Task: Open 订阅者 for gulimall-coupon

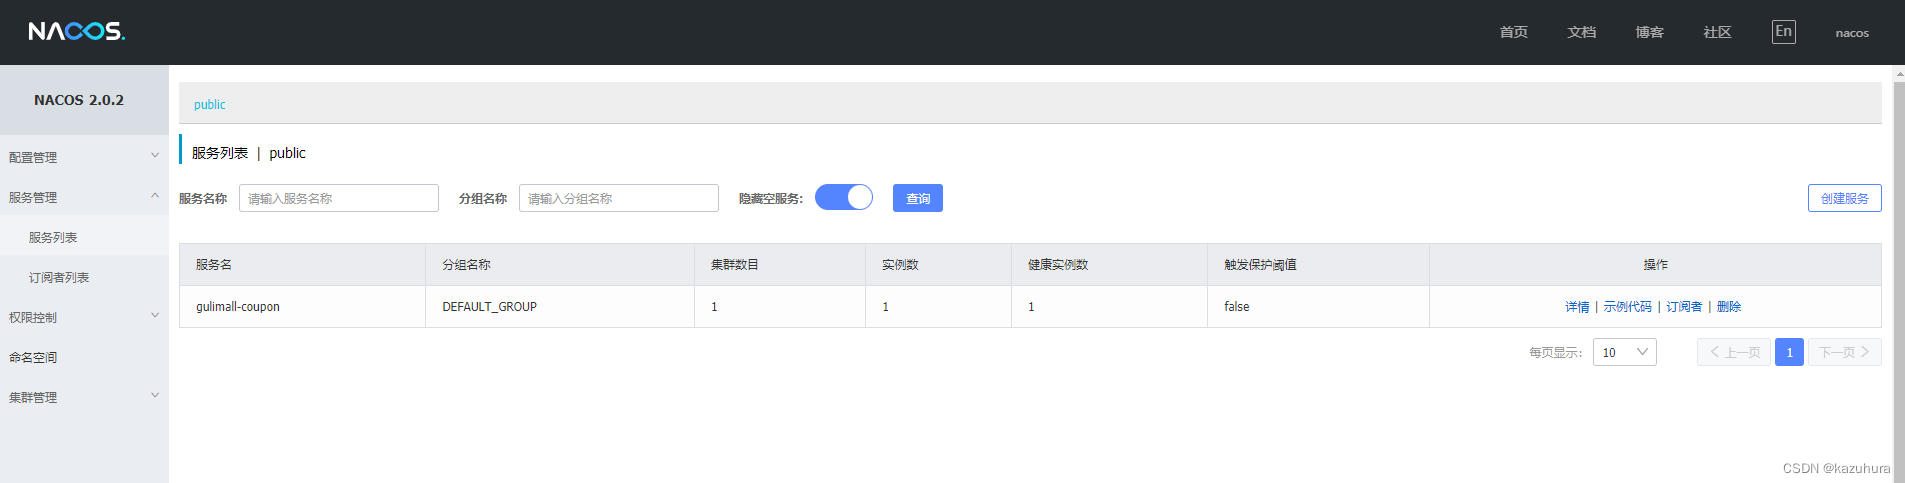Action: pyautogui.click(x=1684, y=307)
